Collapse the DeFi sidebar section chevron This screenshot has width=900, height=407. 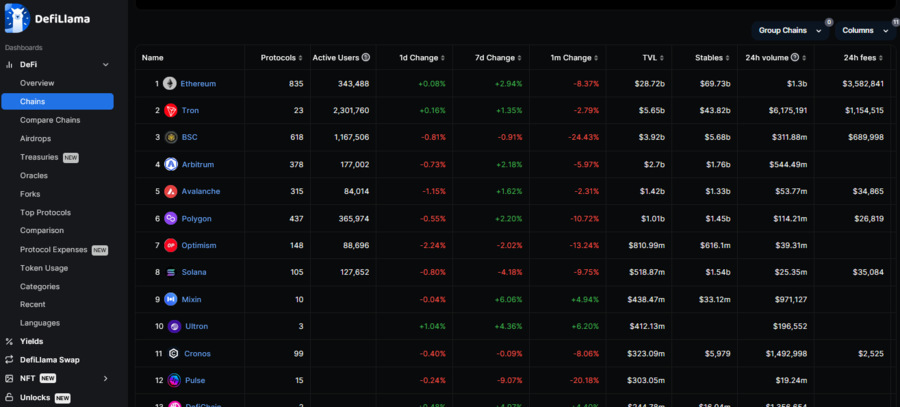point(106,65)
